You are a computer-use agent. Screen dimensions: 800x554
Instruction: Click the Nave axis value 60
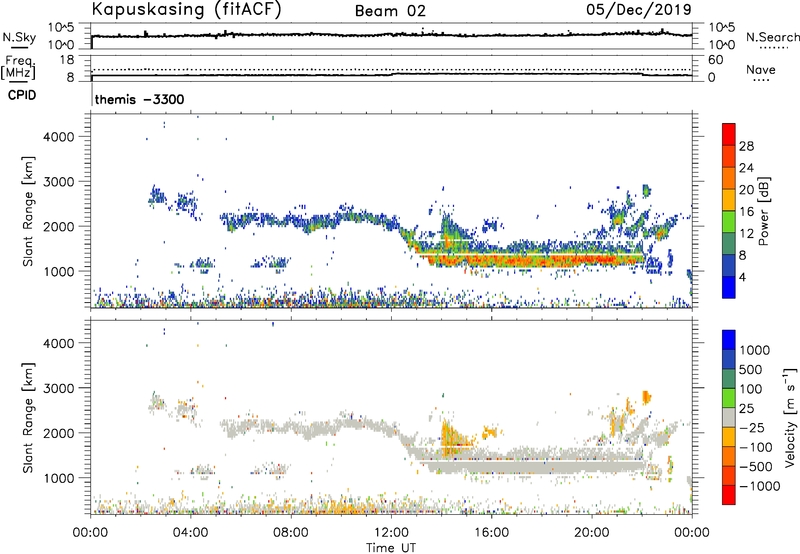tap(715, 60)
